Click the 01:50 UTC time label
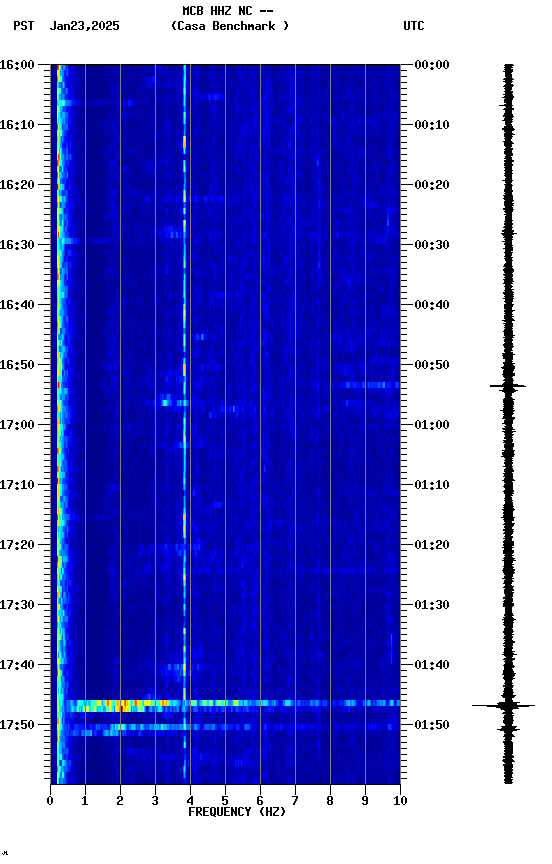552x864 pixels. [x=432, y=725]
